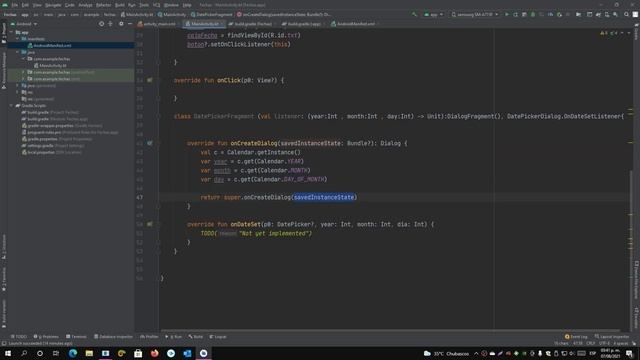Click the AVD Manager toolbar icon
The height and width of the screenshot is (360, 640).
pyautogui.click(x=607, y=14)
